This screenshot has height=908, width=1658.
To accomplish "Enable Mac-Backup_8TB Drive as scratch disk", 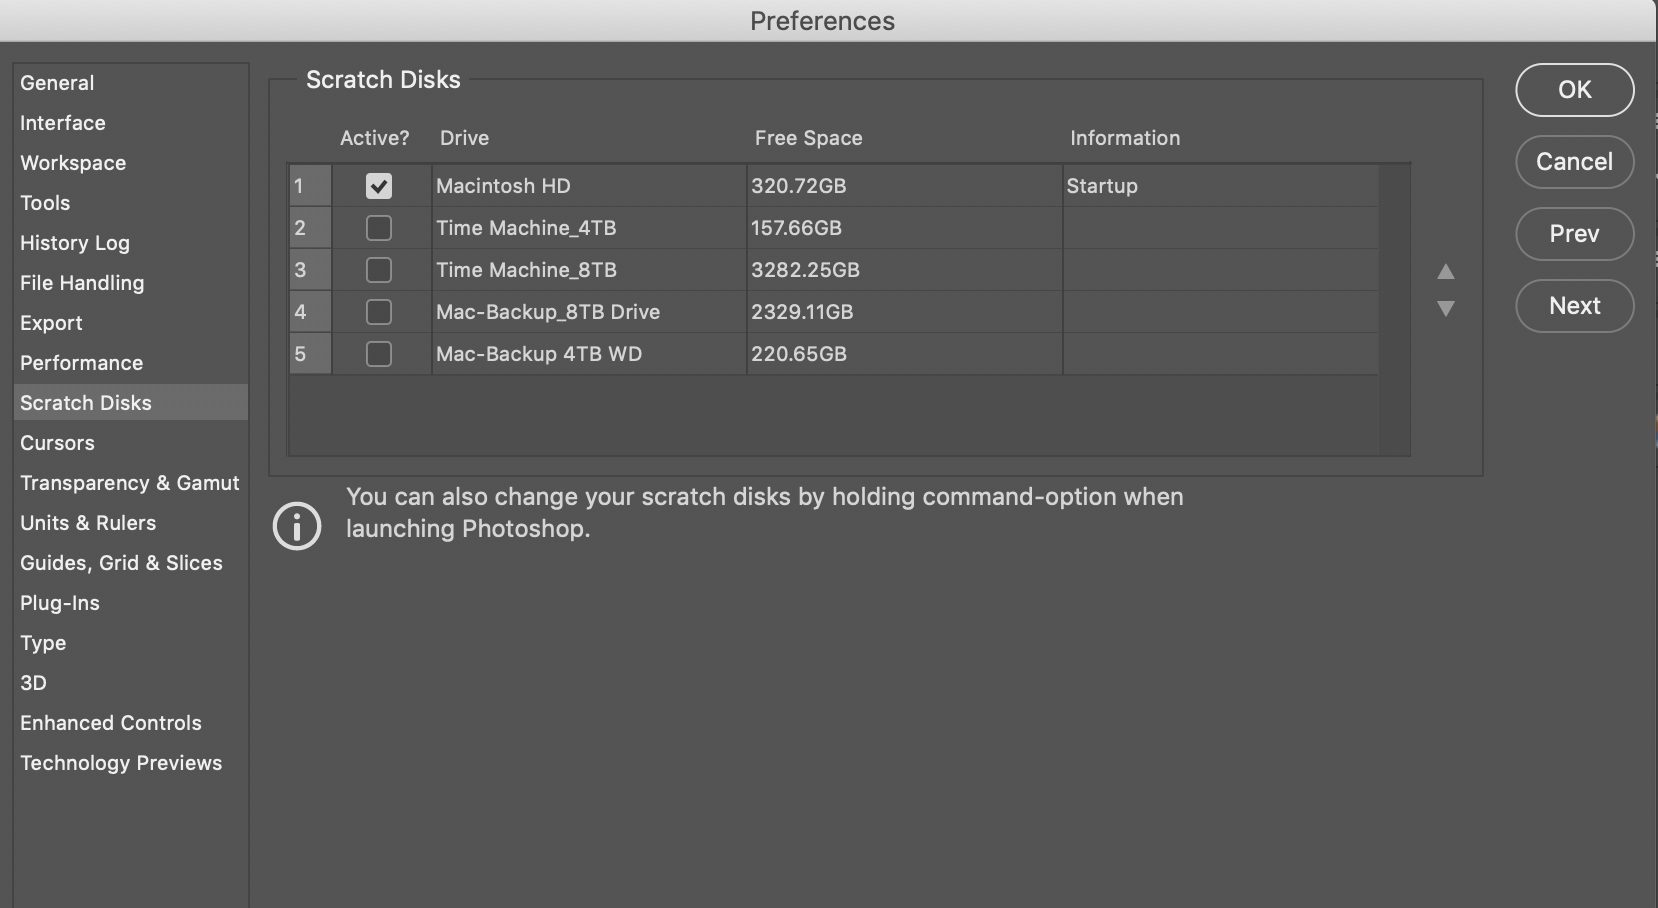I will click(378, 312).
